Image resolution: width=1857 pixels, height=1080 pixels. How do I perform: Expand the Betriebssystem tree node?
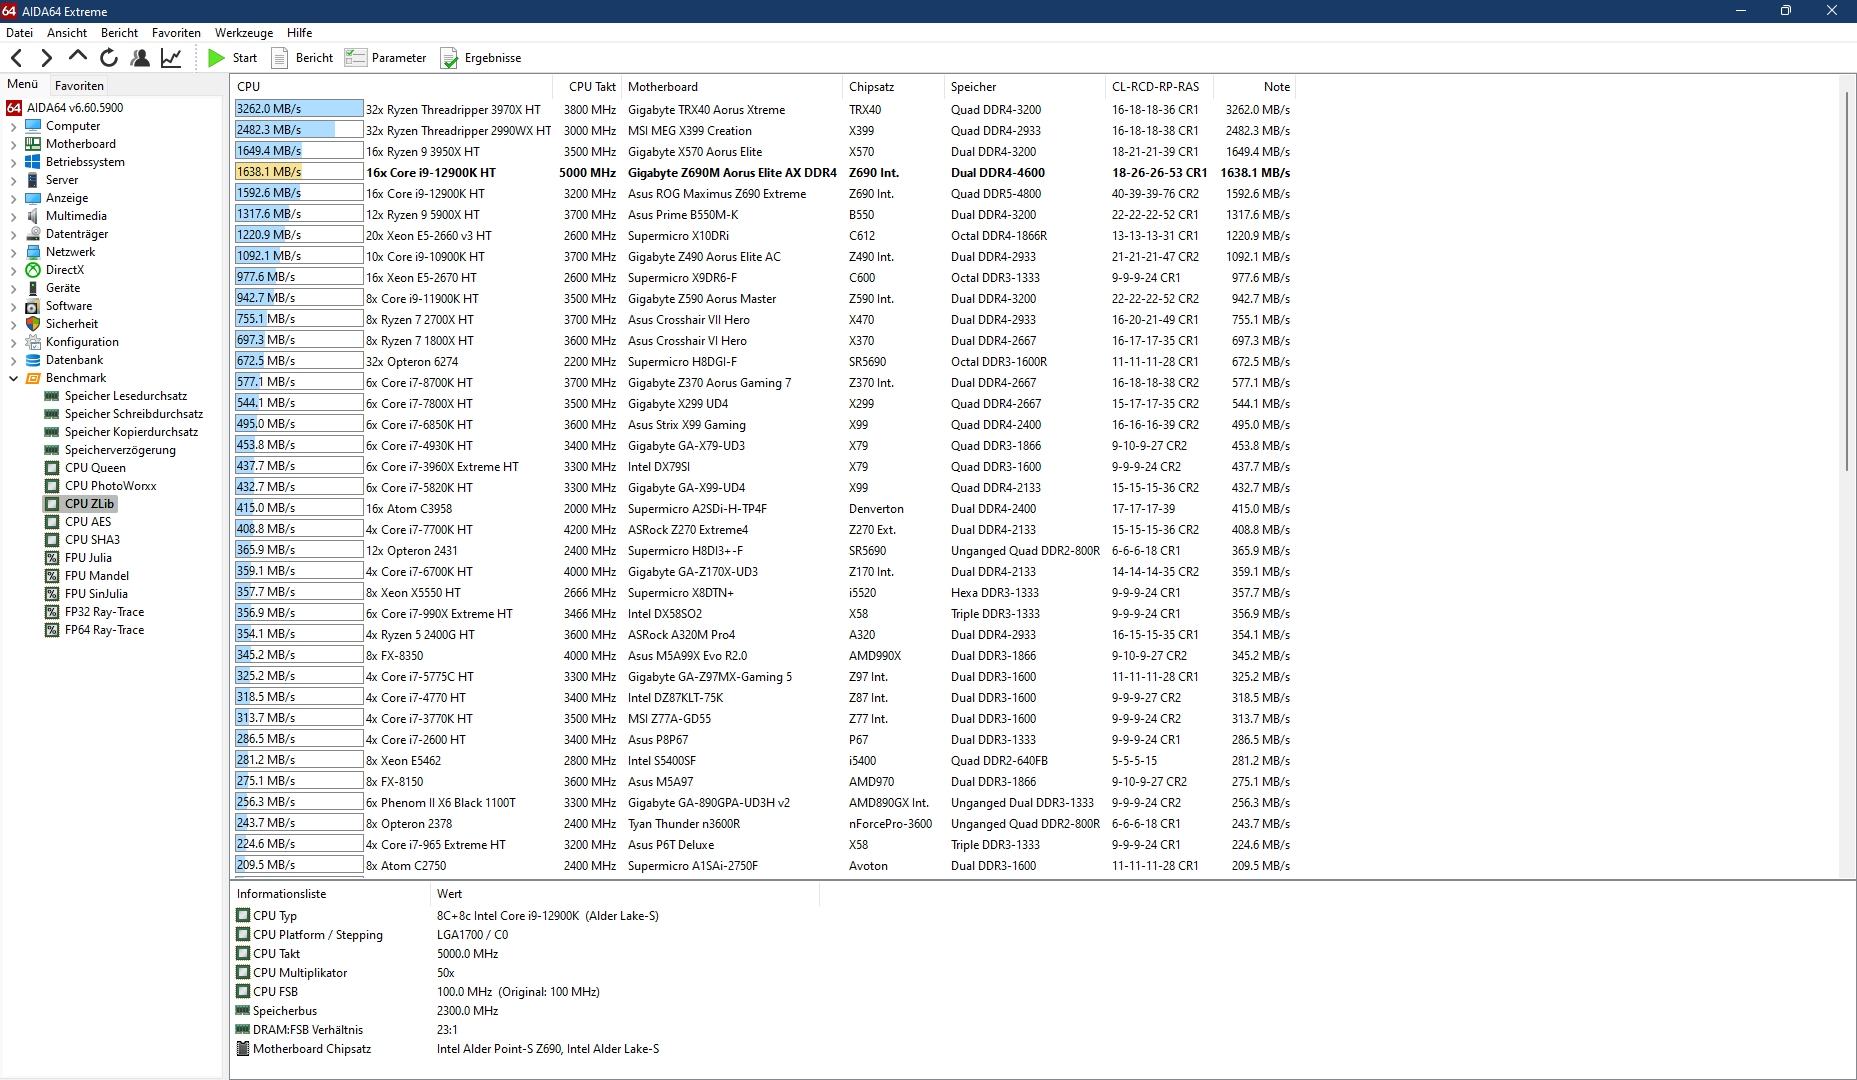(13, 162)
